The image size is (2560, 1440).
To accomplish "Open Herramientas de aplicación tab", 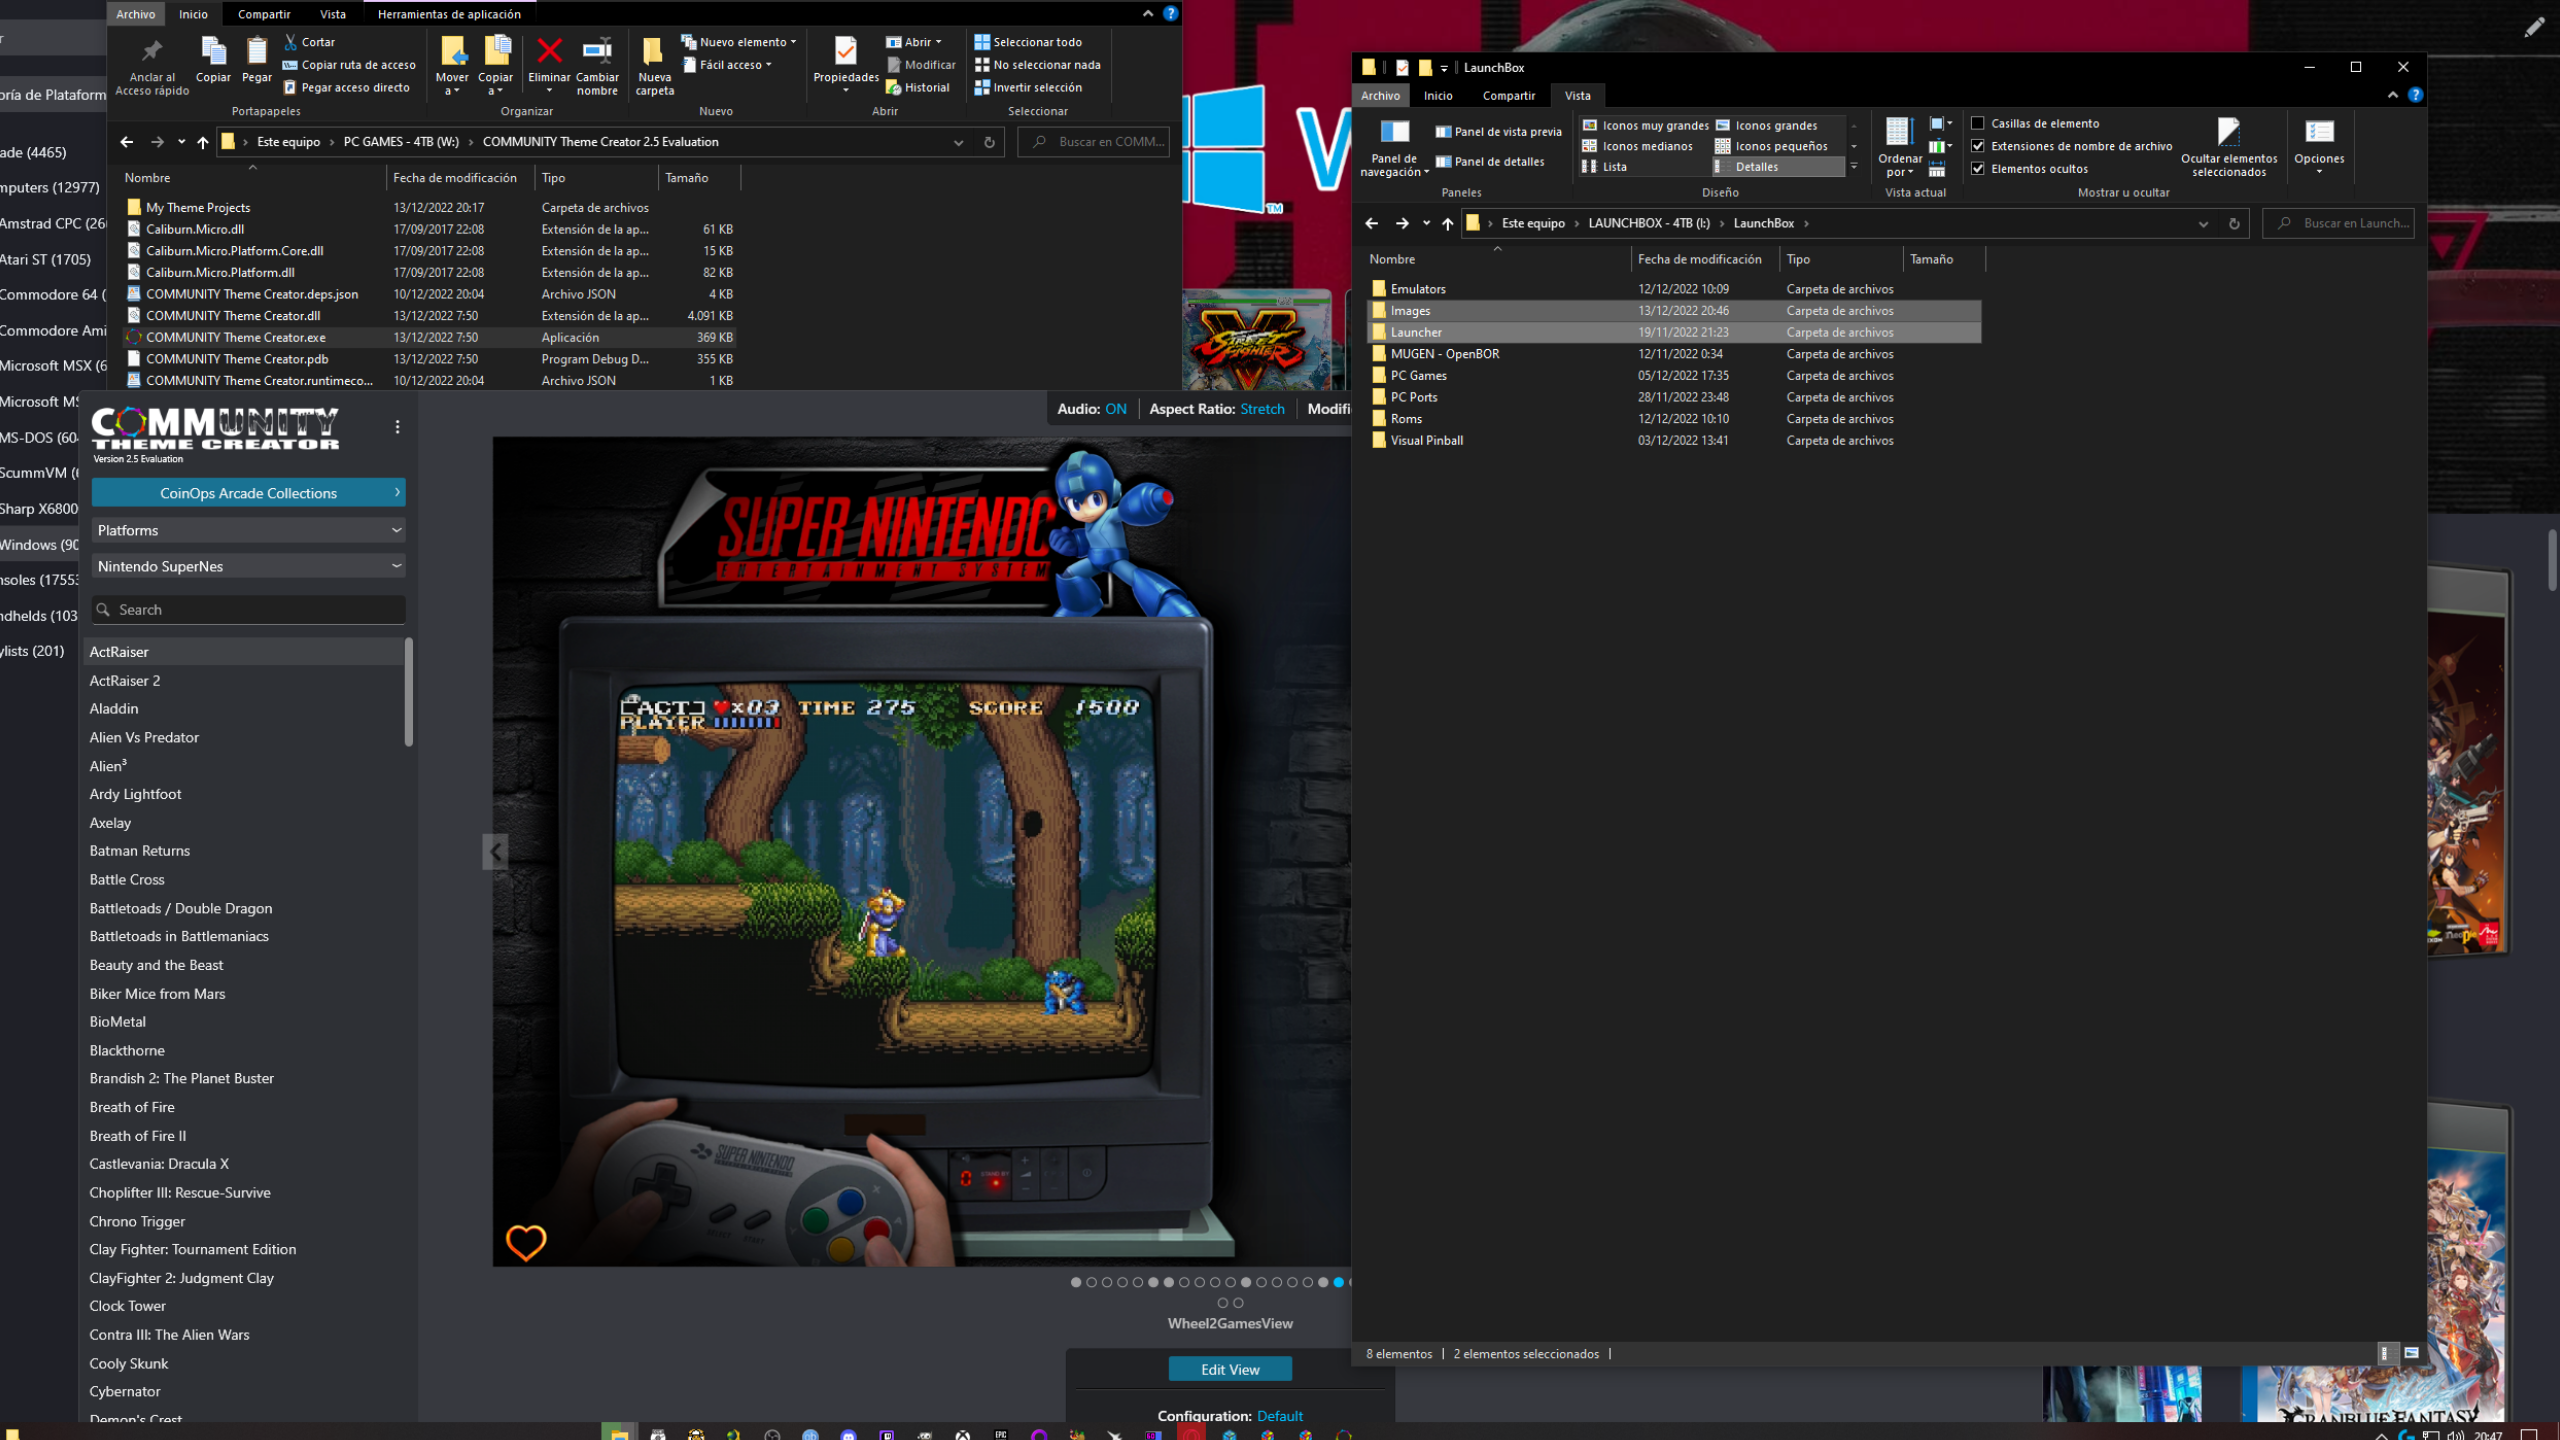I will (x=449, y=14).
